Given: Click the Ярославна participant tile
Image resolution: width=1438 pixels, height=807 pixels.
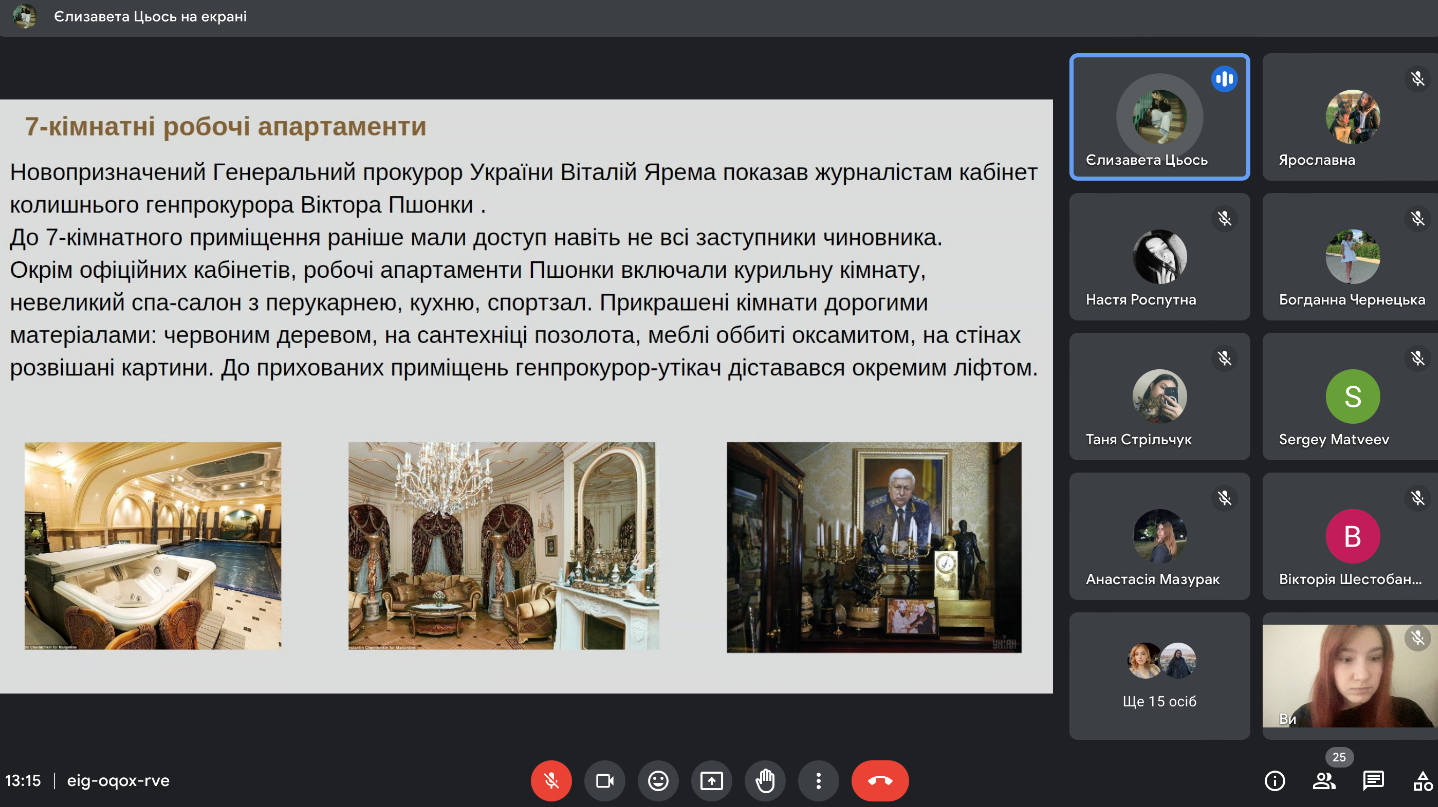Looking at the screenshot, I should 1352,117.
